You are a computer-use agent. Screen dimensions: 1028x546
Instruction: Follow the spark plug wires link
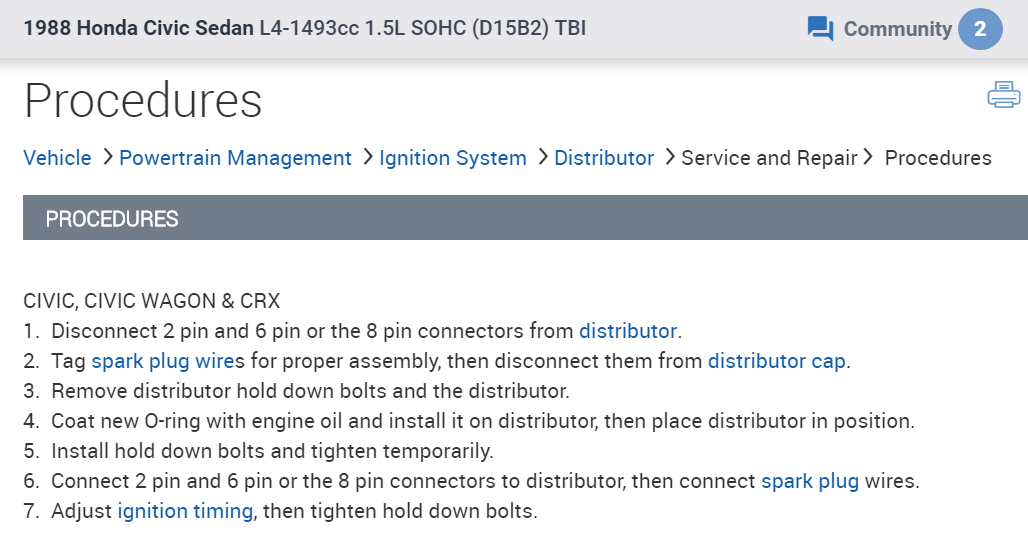(160, 361)
